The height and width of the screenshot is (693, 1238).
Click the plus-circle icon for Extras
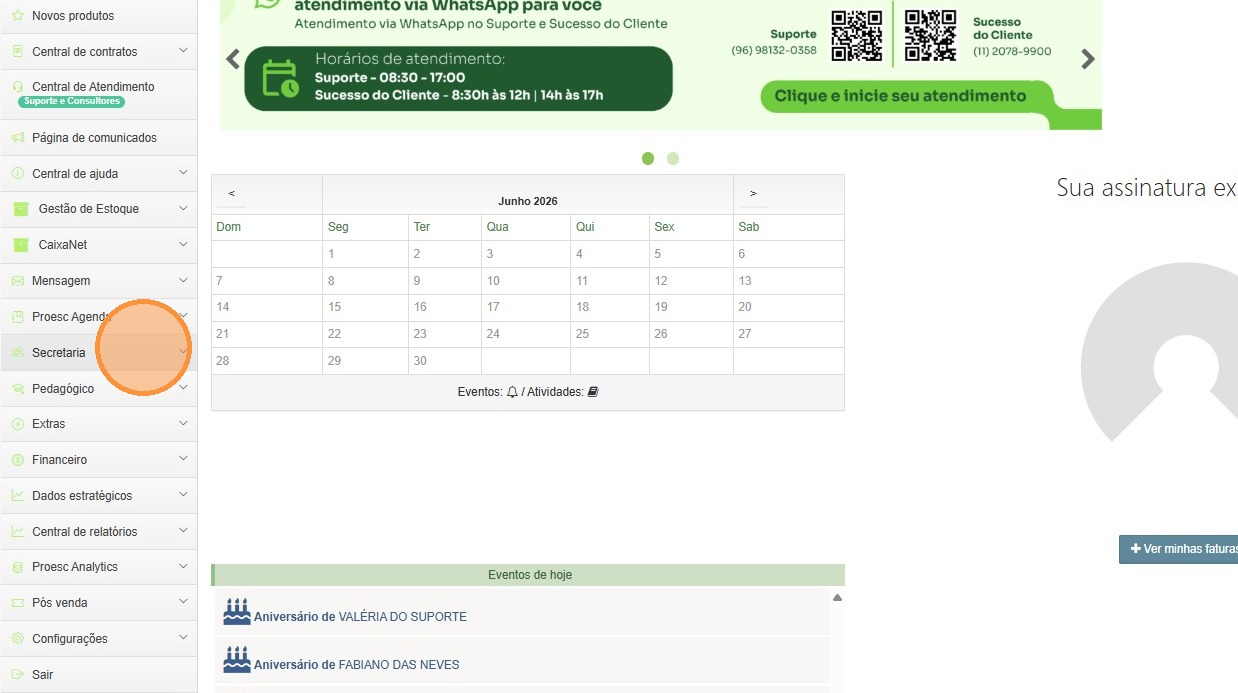coord(18,424)
